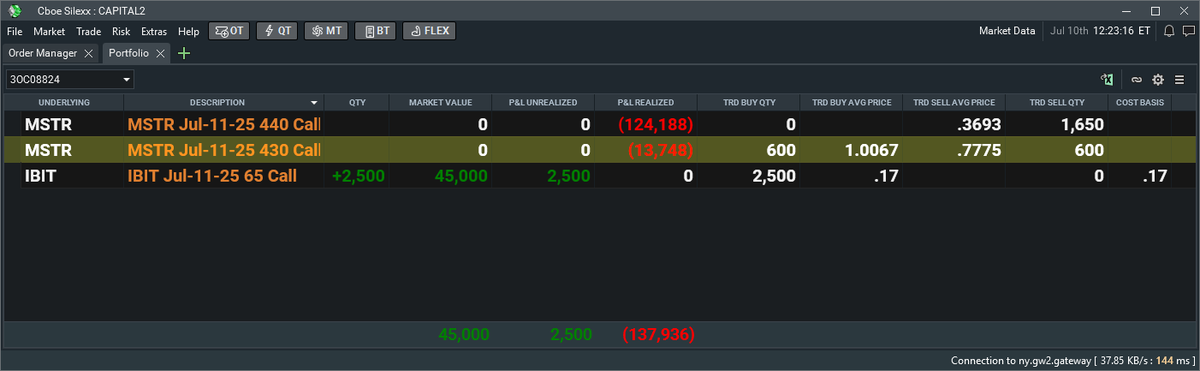Open the OT order ticket button
Screen dimensions: 1200x371
point(228,31)
